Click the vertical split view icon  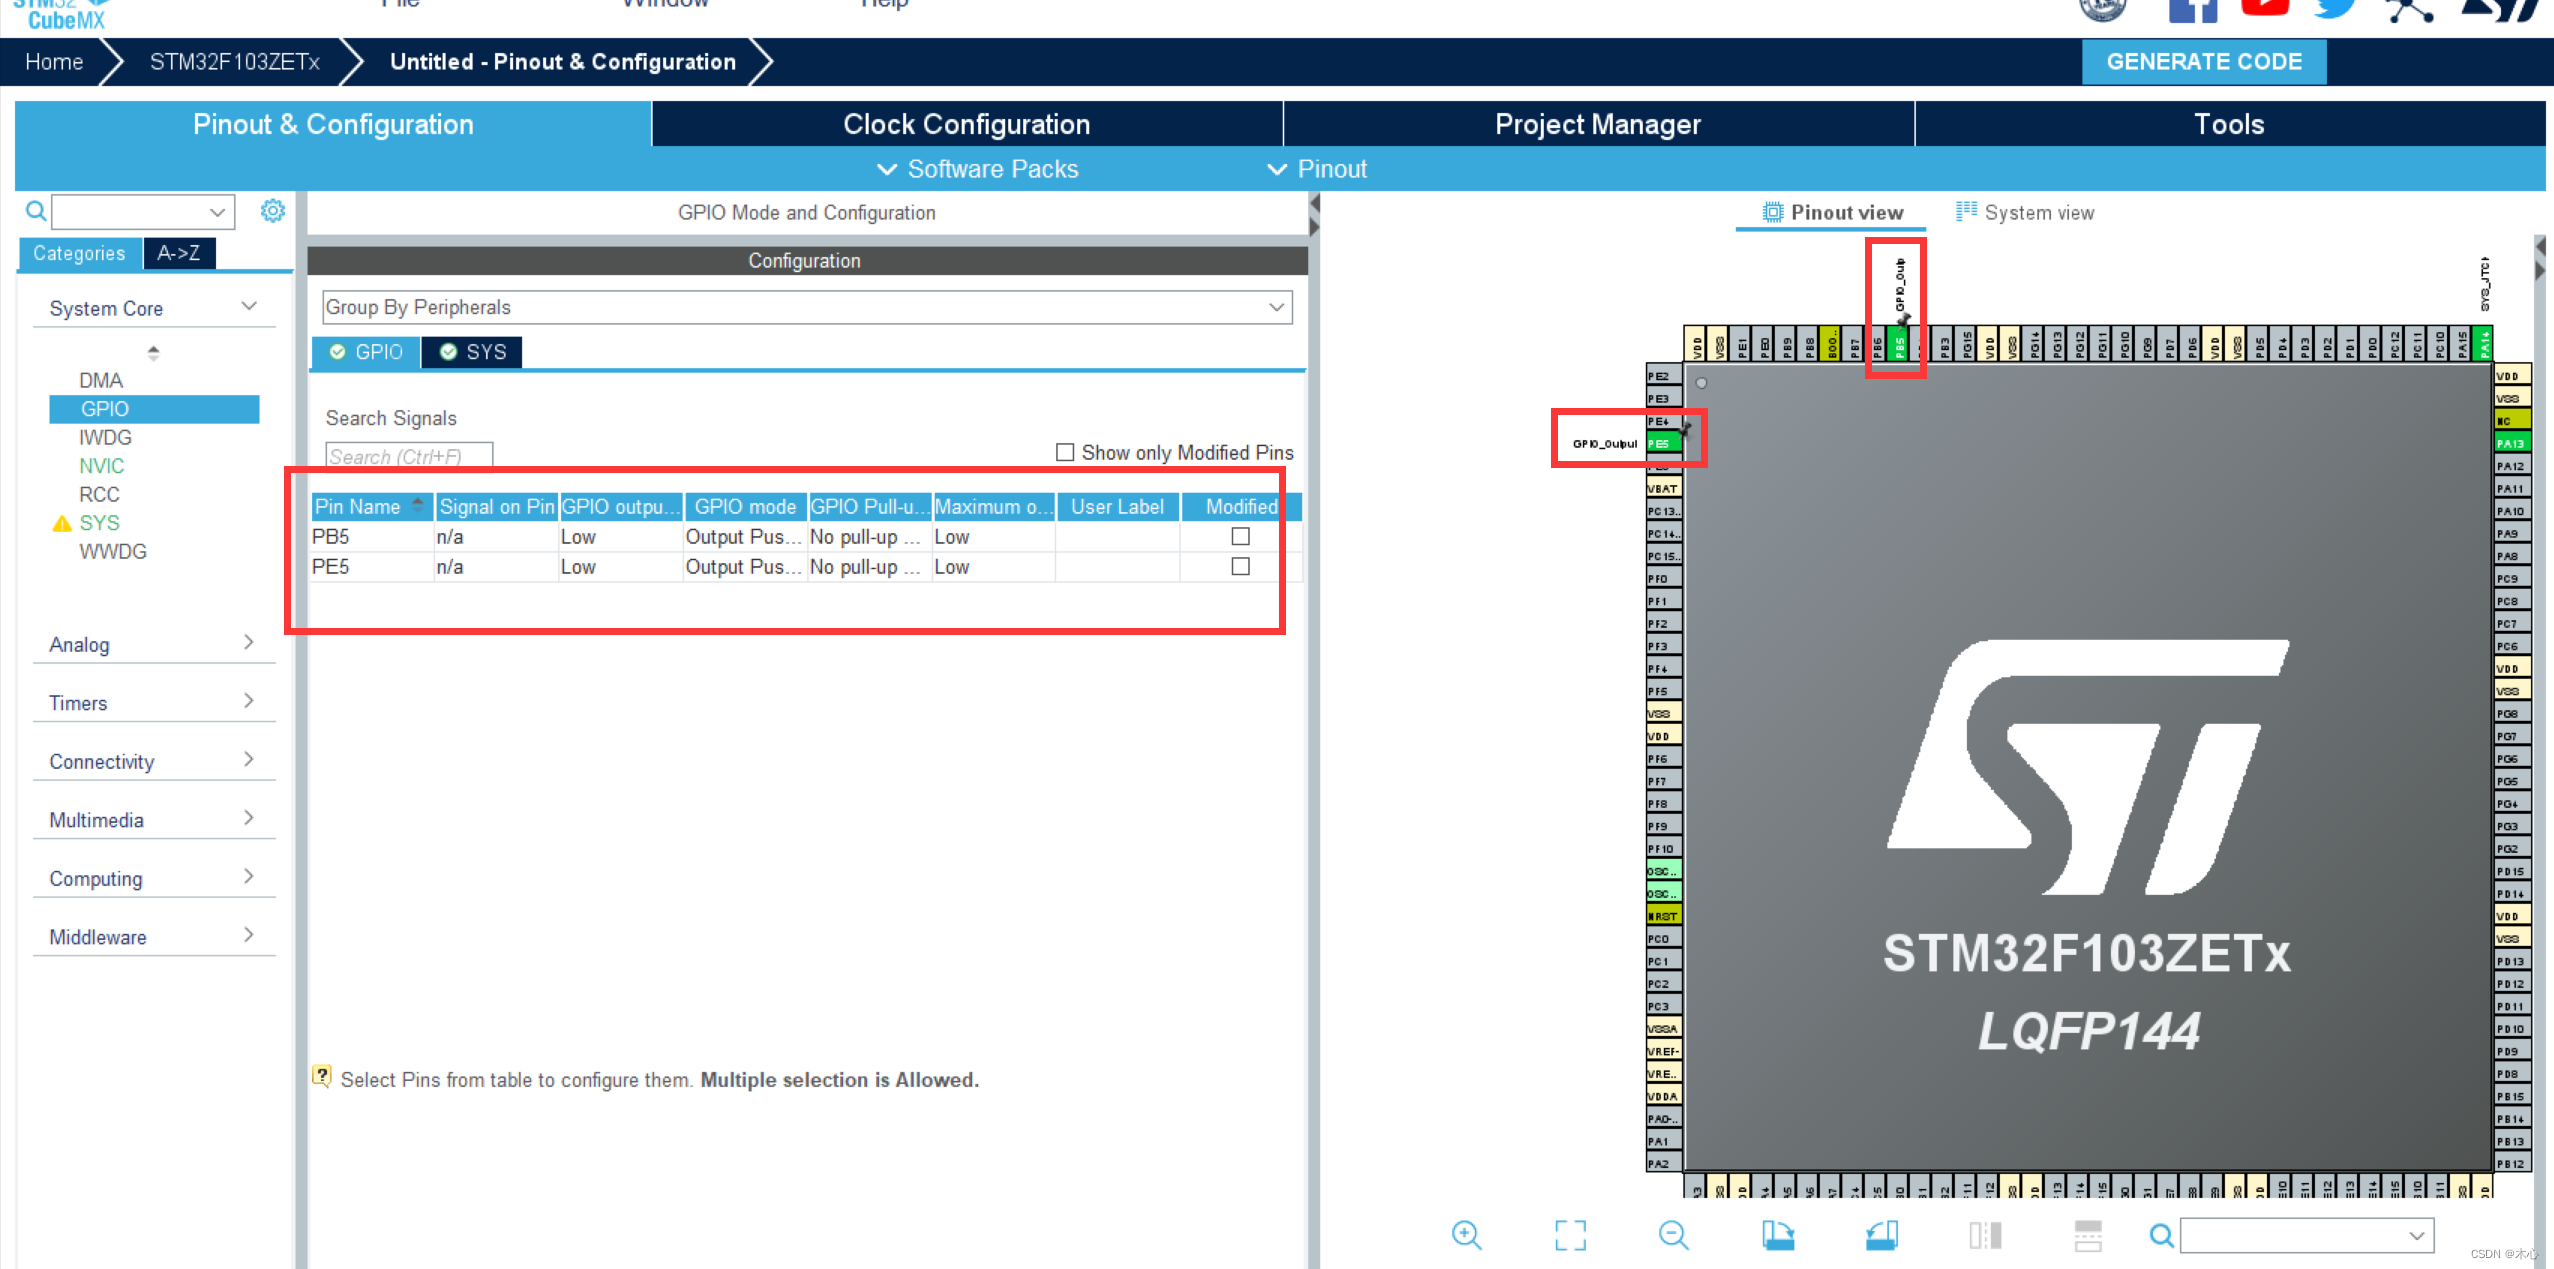[x=1985, y=1235]
